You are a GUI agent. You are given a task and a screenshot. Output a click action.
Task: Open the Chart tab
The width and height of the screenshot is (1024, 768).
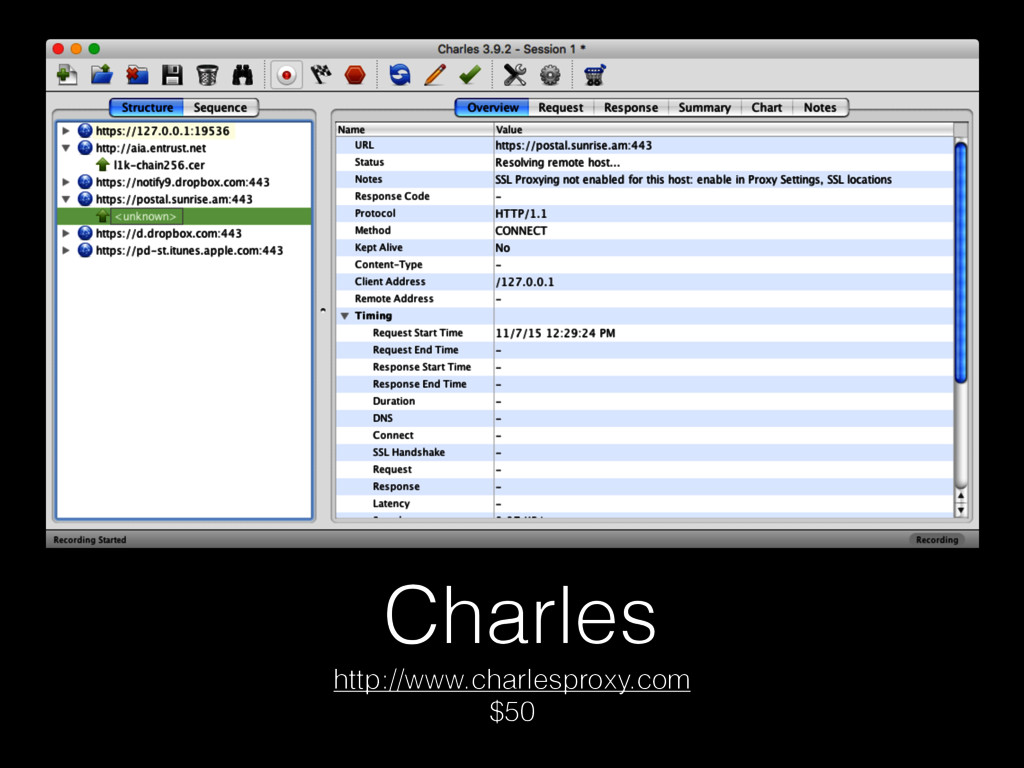[x=766, y=107]
